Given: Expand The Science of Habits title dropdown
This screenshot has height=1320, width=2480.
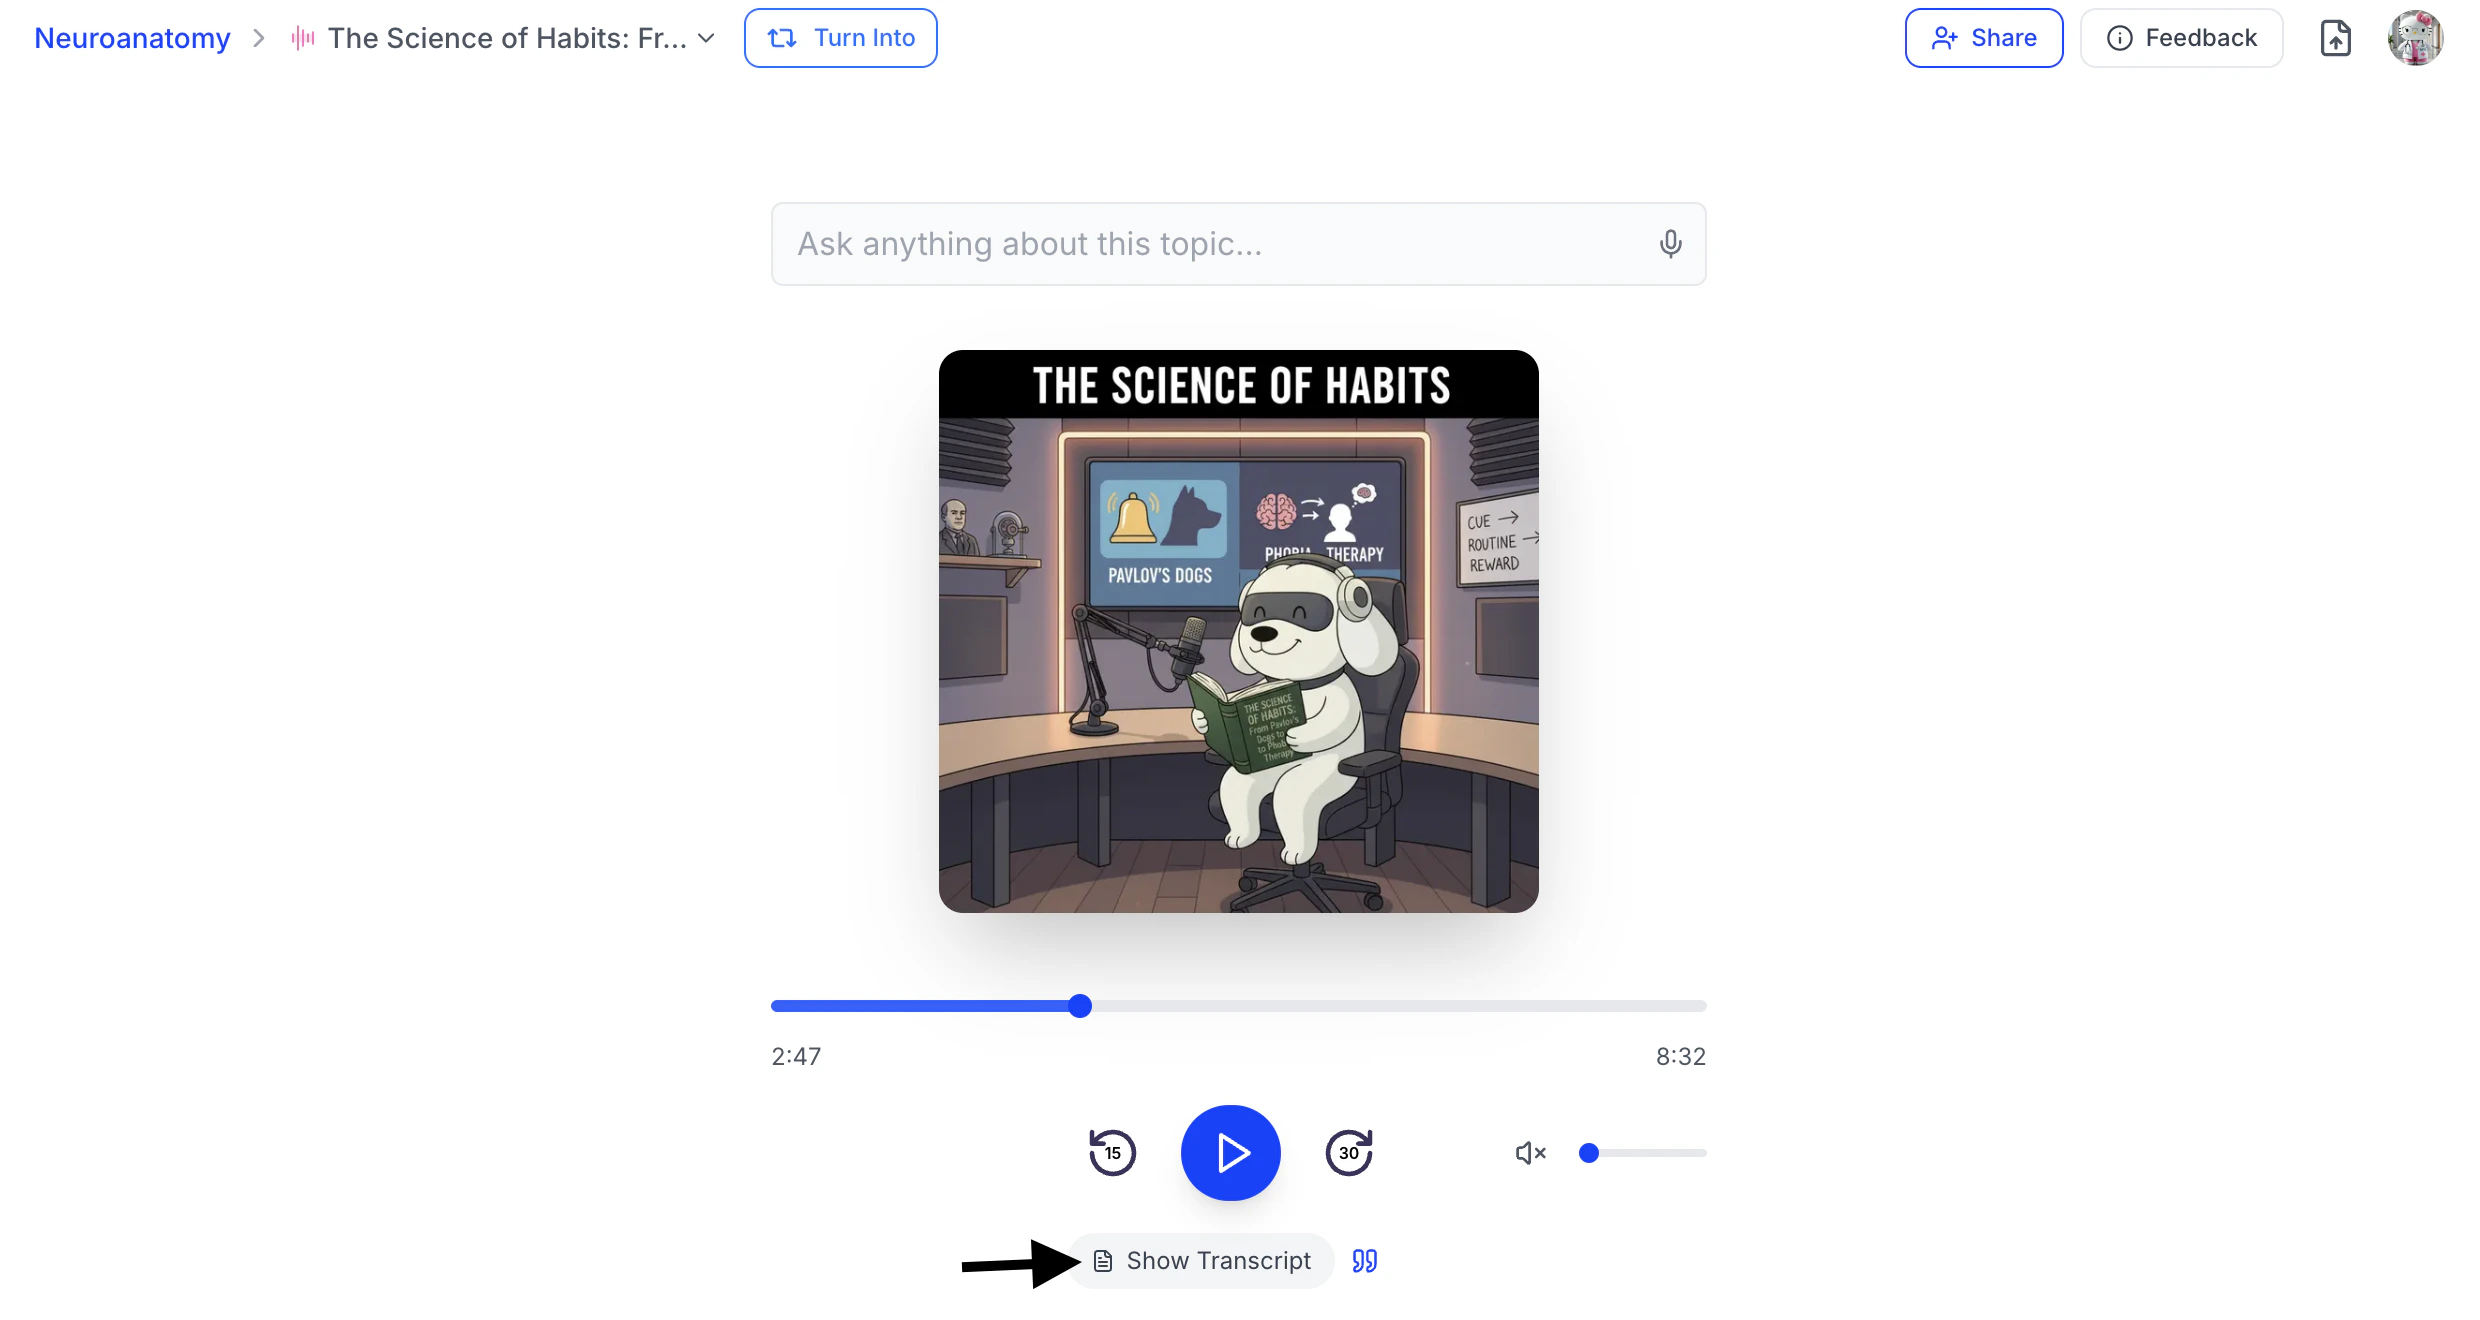Looking at the screenshot, I should 706,38.
